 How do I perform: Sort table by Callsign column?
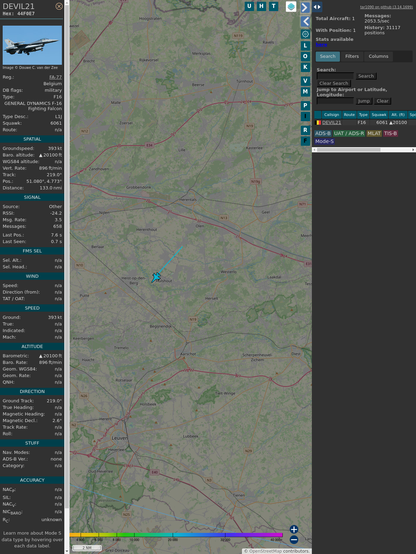331,114
